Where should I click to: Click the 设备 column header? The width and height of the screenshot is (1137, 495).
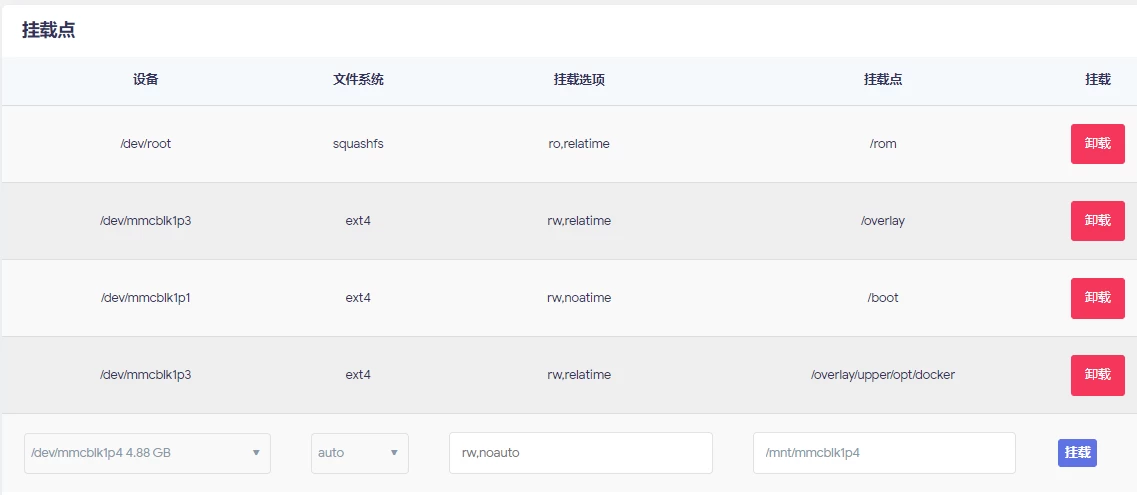[x=146, y=80]
